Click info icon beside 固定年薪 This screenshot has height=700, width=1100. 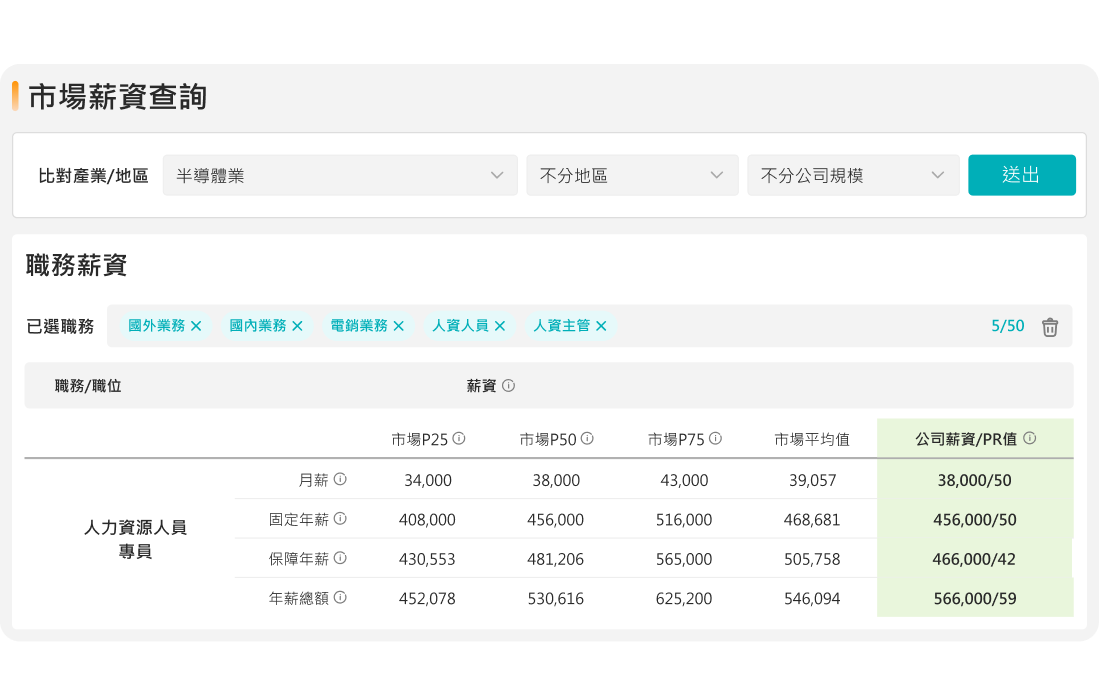coord(340,519)
